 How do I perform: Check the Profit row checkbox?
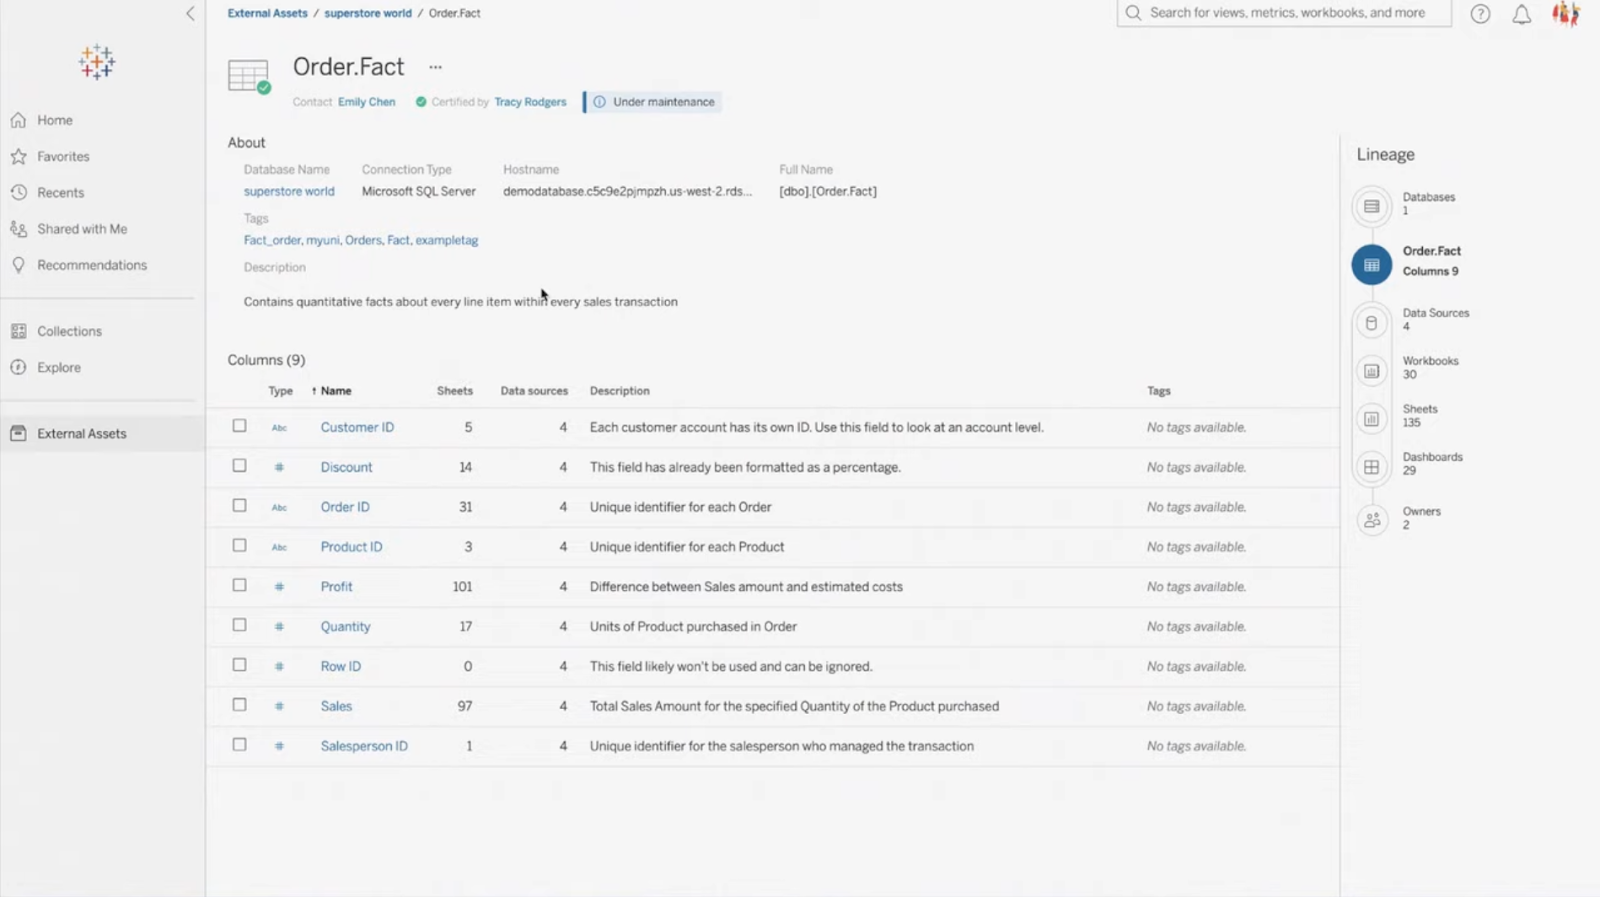pyautogui.click(x=239, y=585)
